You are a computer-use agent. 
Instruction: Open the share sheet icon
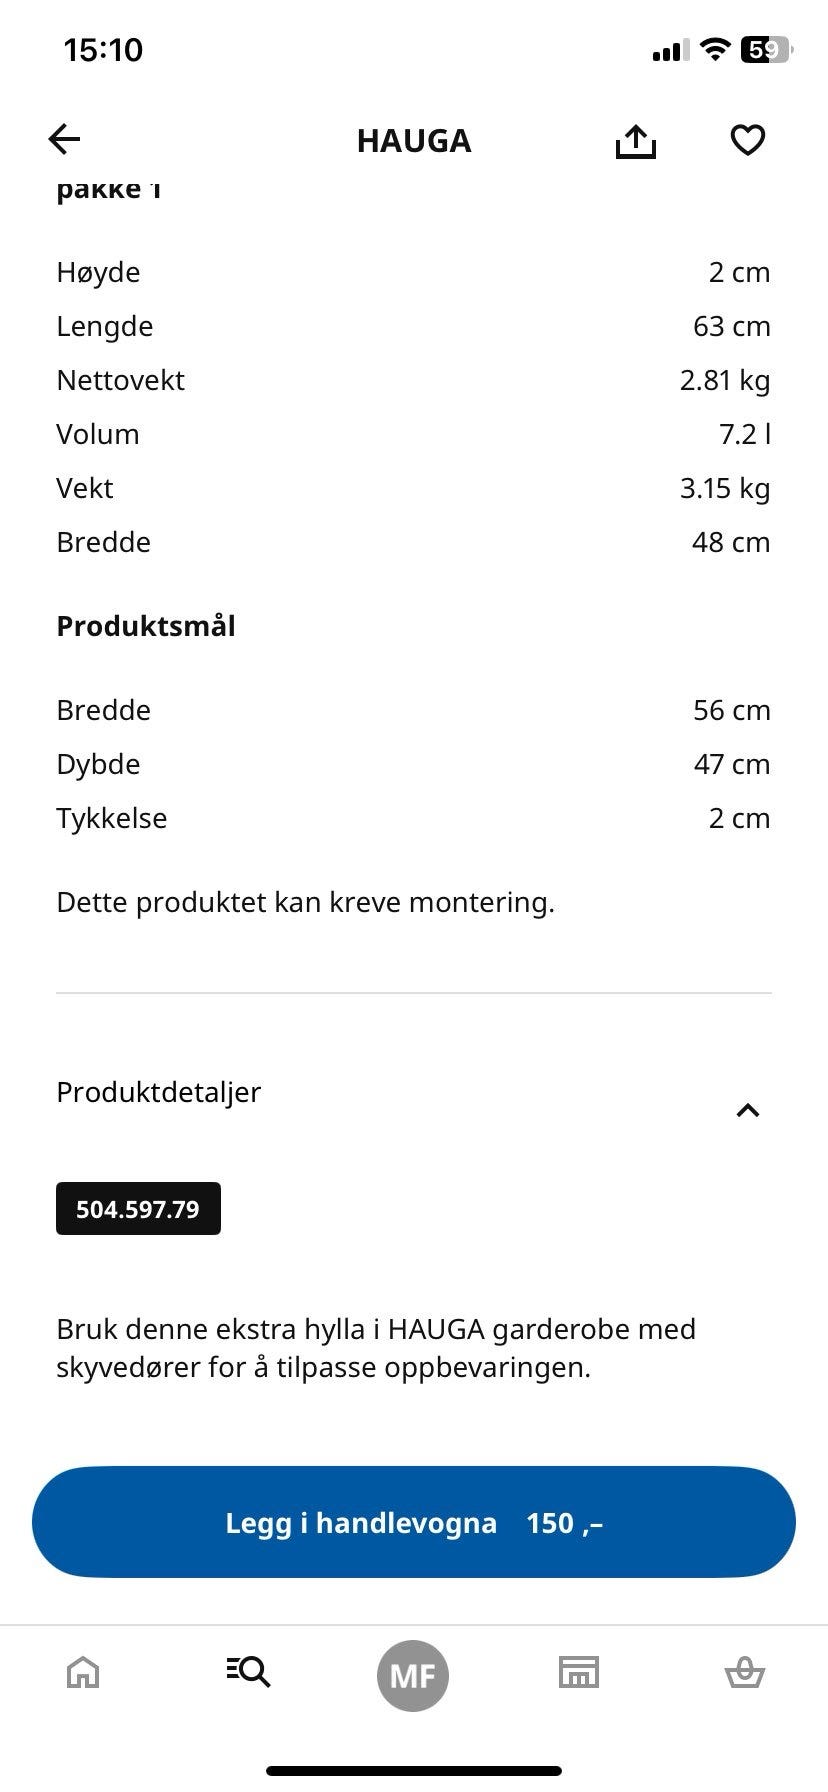(635, 141)
